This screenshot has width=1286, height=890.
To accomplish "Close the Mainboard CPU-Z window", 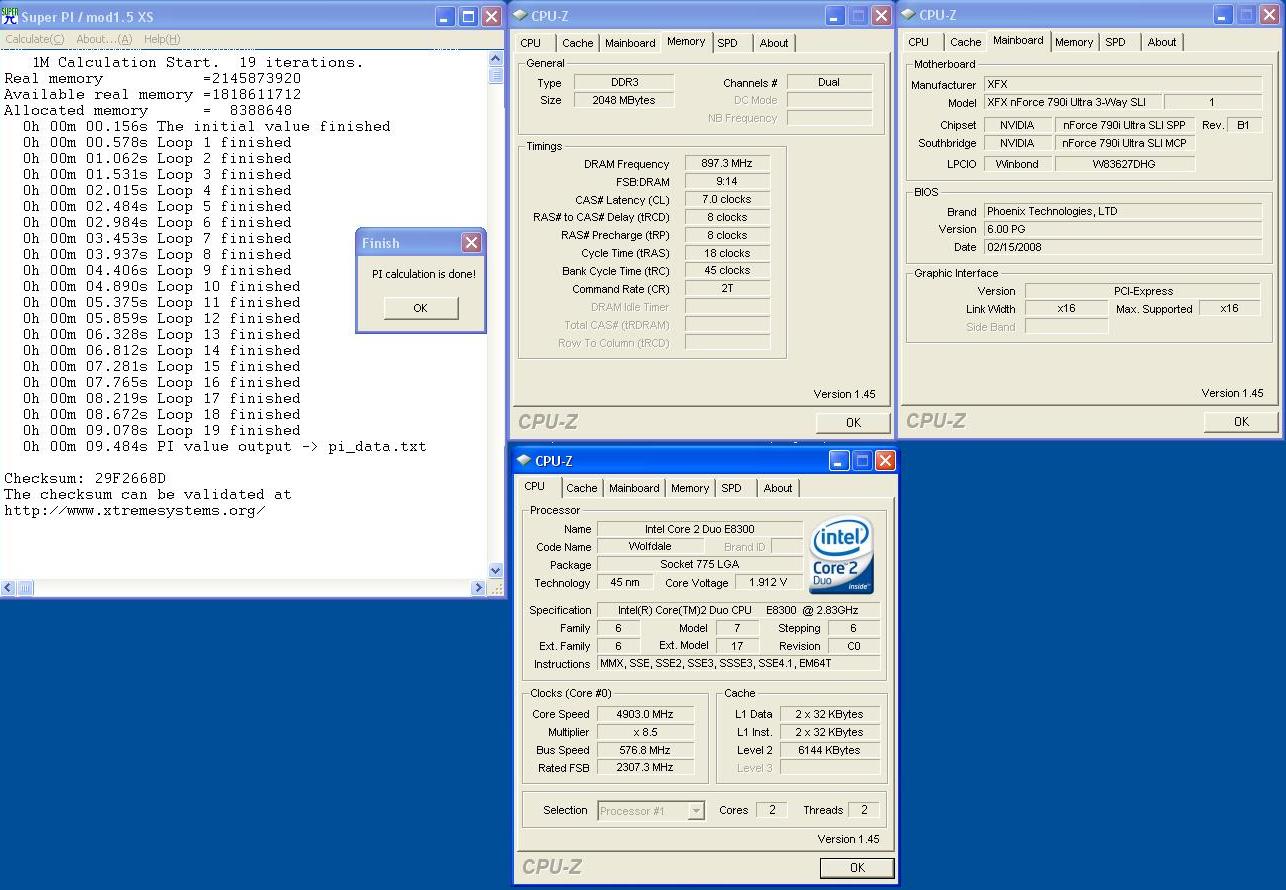I will tap(1269, 15).
